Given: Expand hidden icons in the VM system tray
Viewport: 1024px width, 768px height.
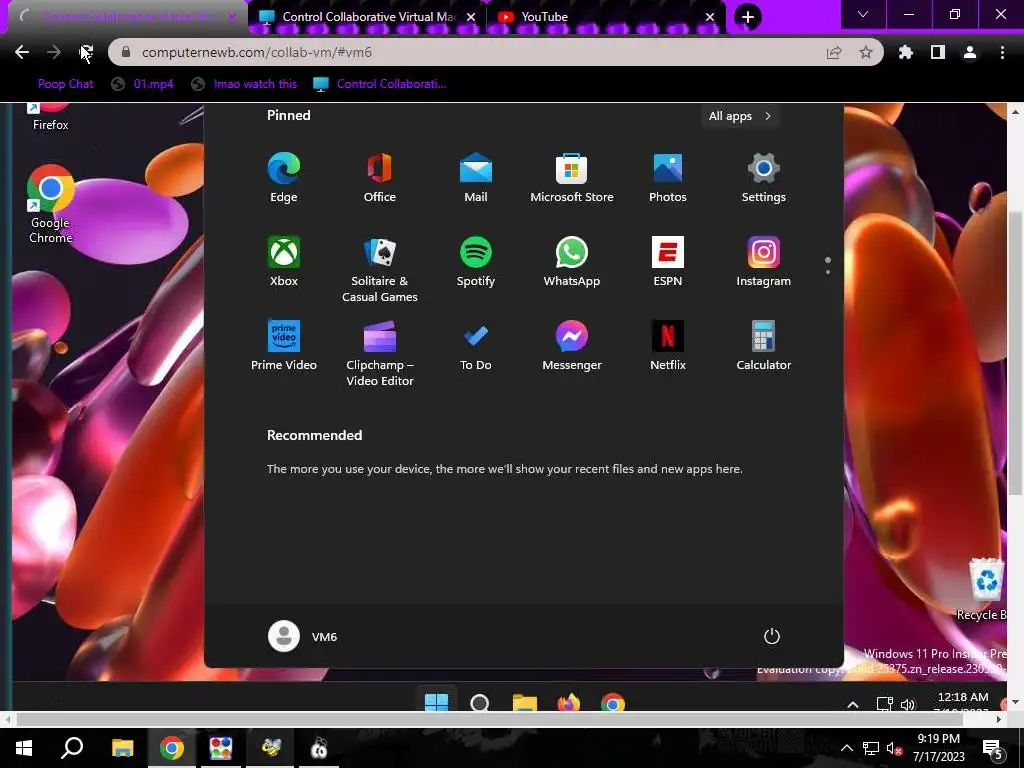Looking at the screenshot, I should (852, 704).
